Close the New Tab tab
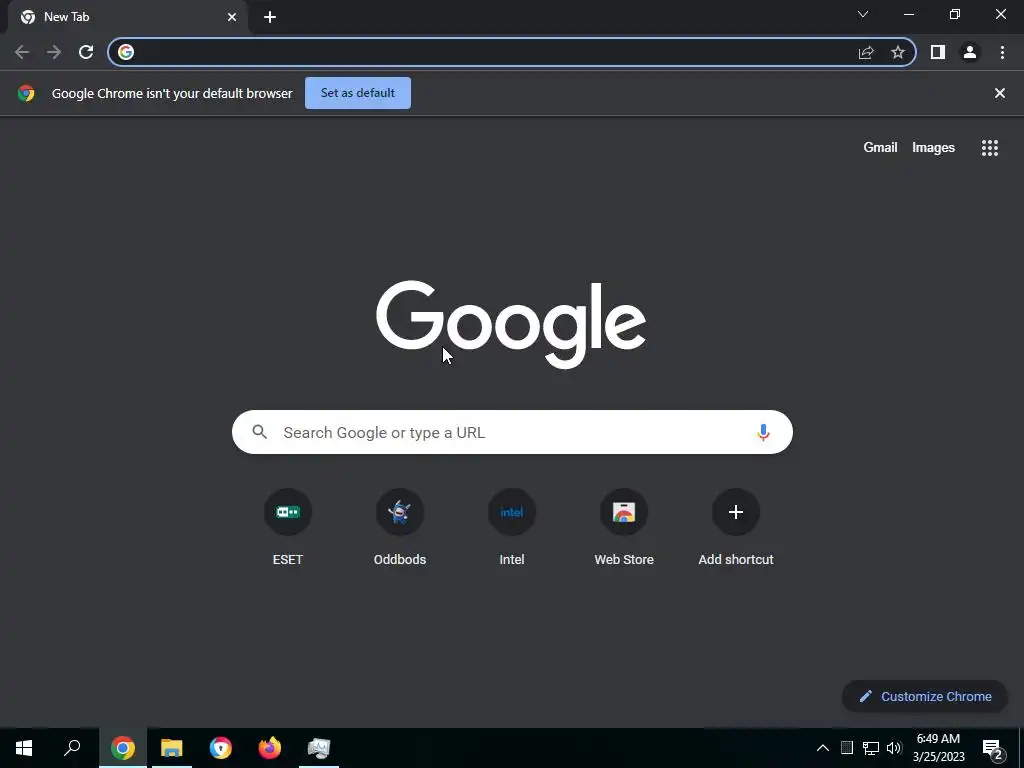This screenshot has width=1024, height=768. pyautogui.click(x=232, y=17)
